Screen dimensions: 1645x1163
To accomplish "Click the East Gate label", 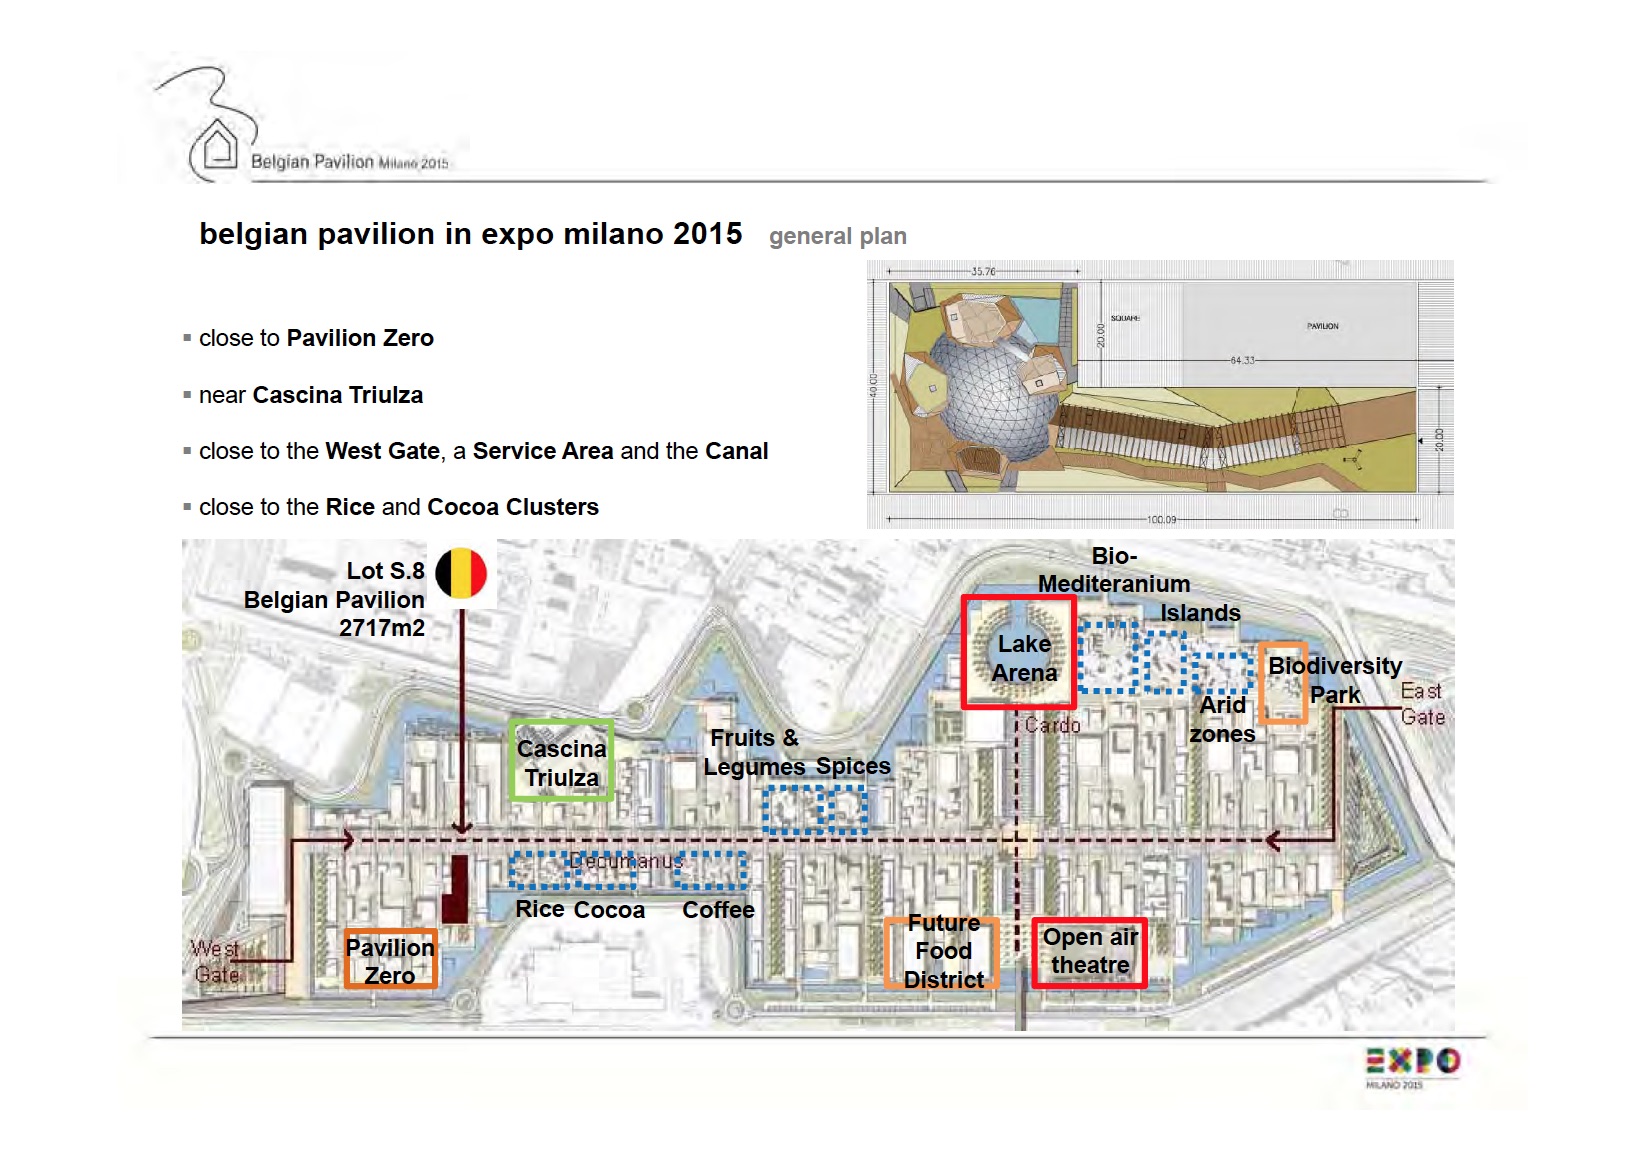I will pos(1421,704).
